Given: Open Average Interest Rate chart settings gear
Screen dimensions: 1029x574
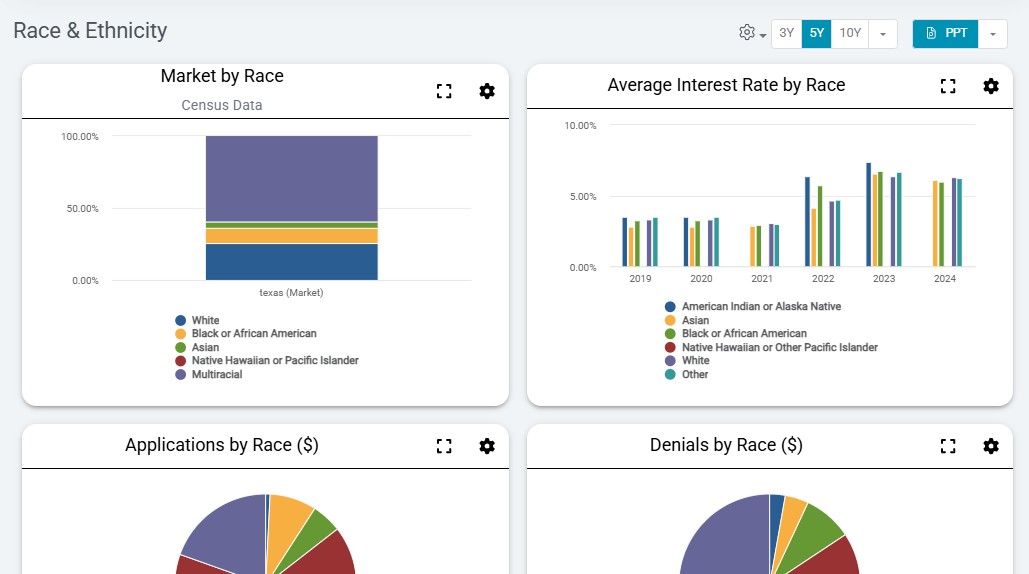Looking at the screenshot, I should coord(991,86).
